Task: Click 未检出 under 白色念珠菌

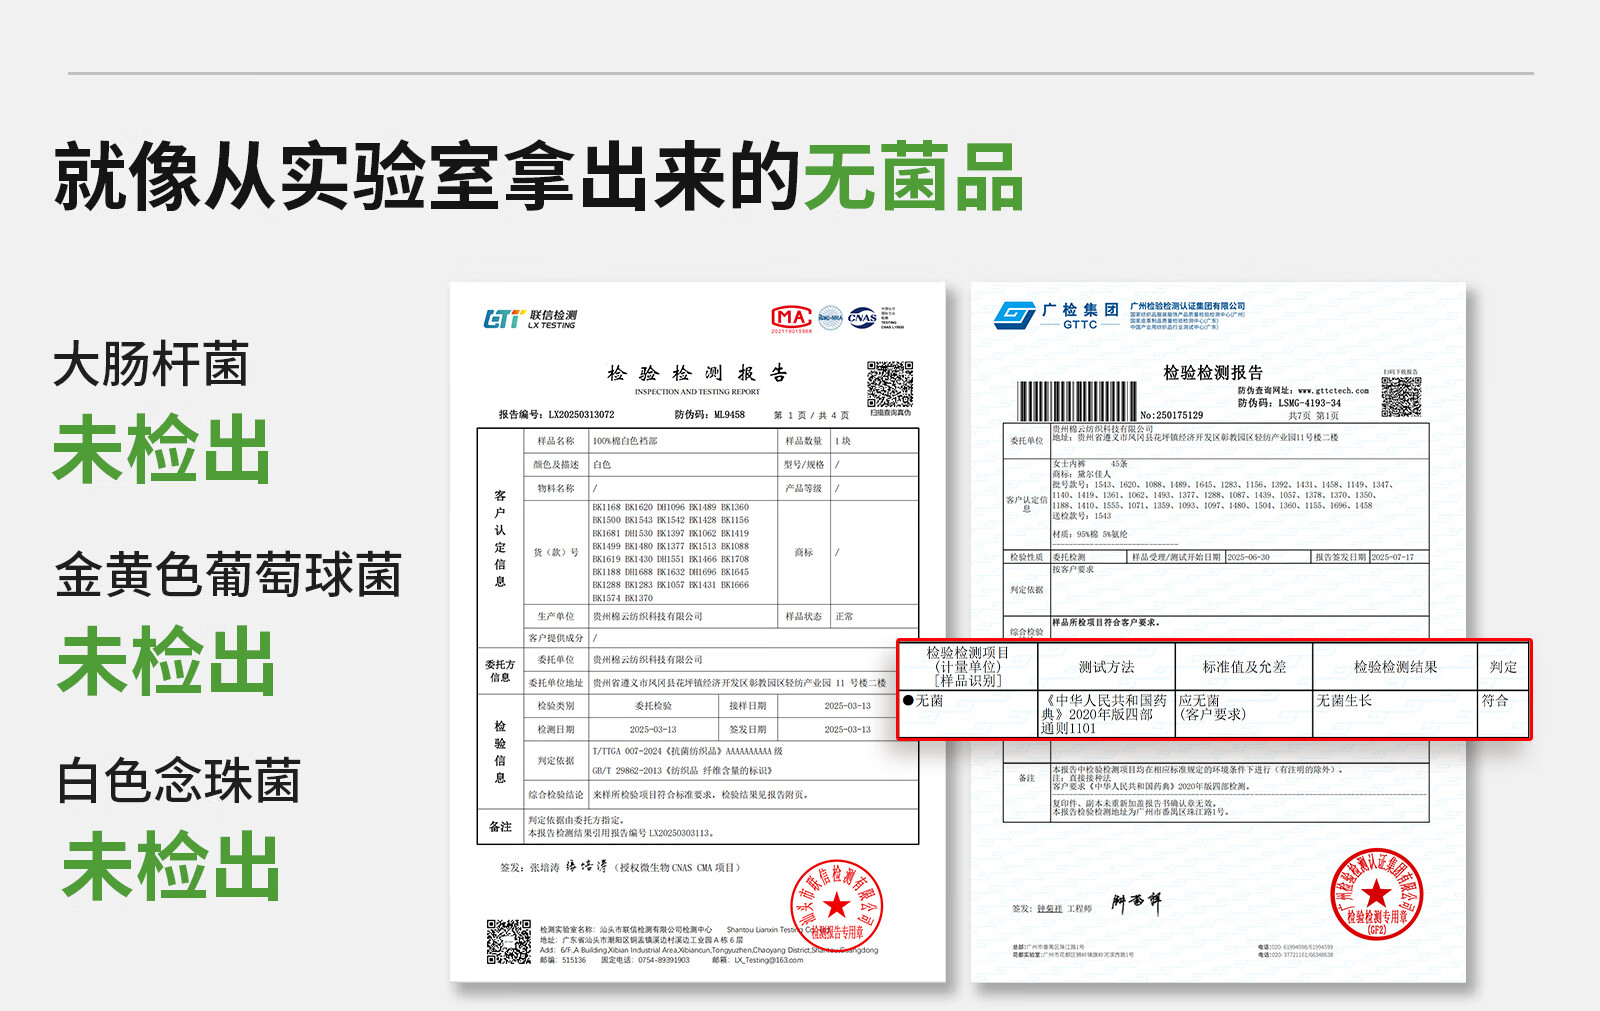Action: click(171, 867)
